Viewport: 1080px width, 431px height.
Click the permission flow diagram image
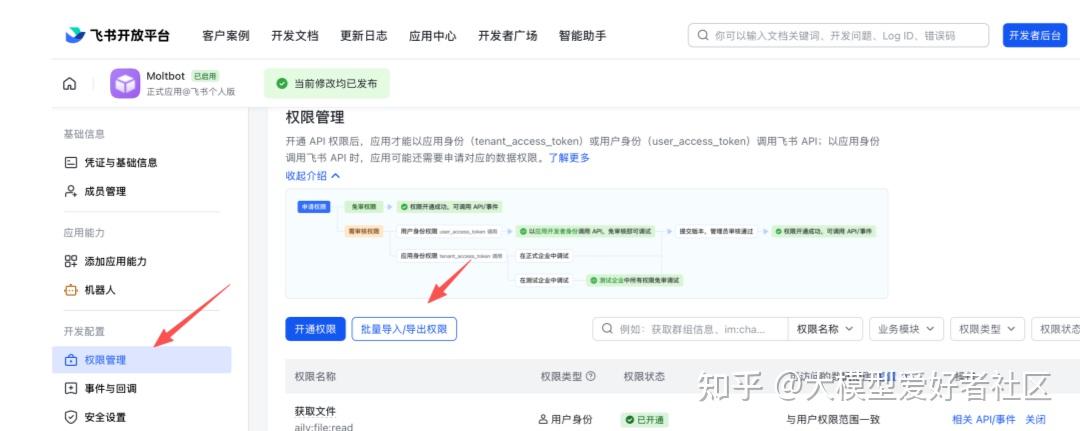[587, 244]
